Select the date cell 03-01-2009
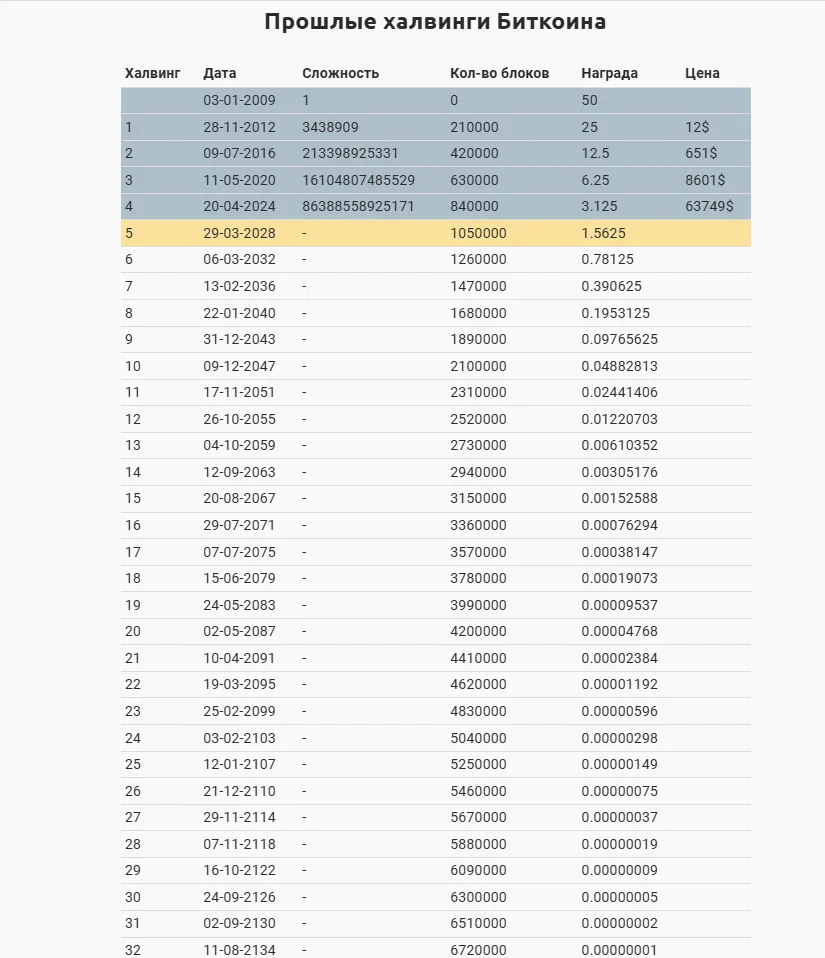The width and height of the screenshot is (825, 958). coord(239,101)
